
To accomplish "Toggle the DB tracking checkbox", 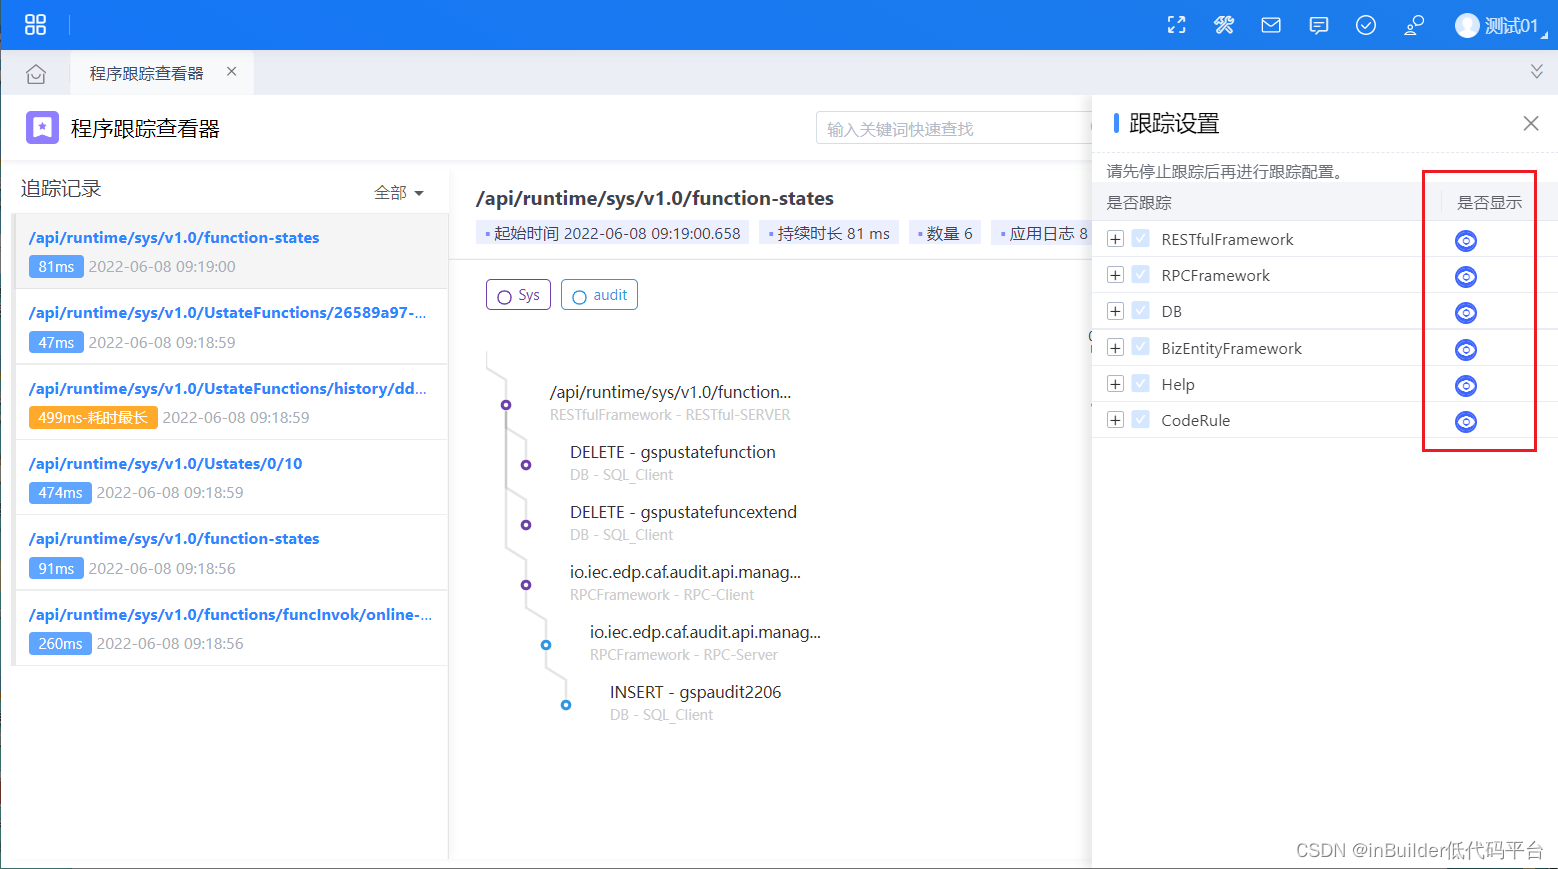I will (x=1140, y=312).
